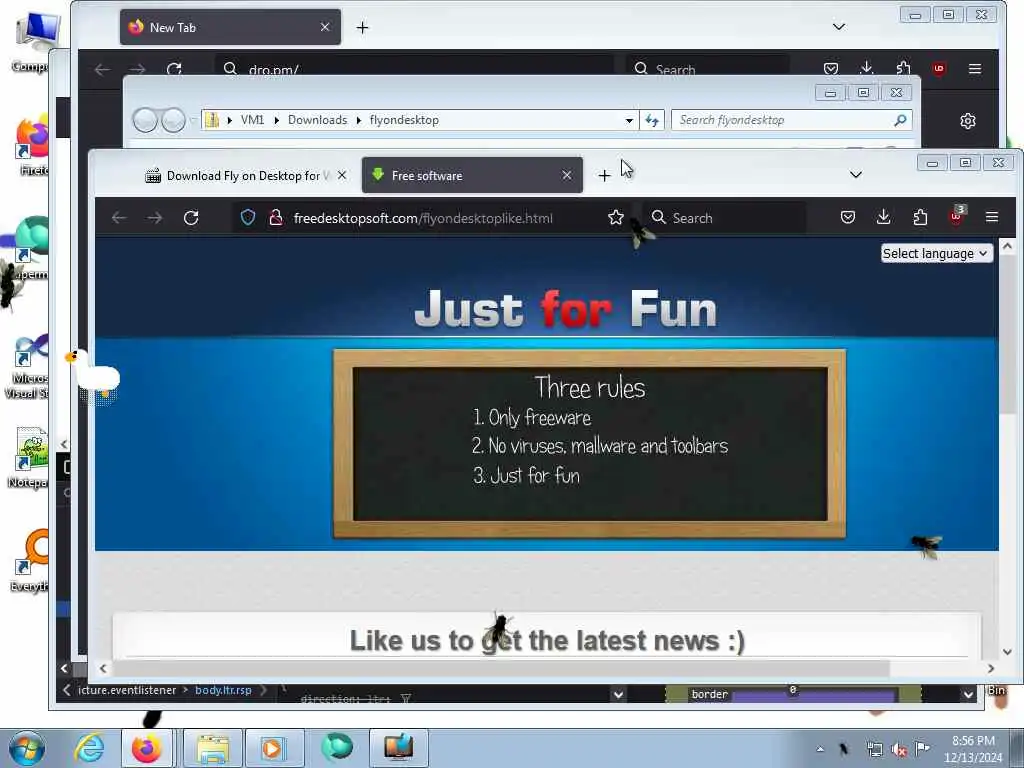
Task: Expand the arrow after VM1 in the breadcrumb
Action: (x=276, y=120)
